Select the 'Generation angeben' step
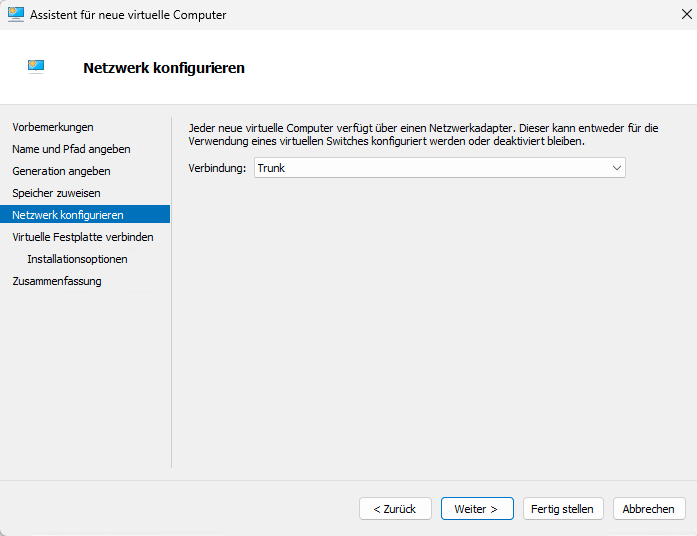The width and height of the screenshot is (697, 536). (x=63, y=171)
